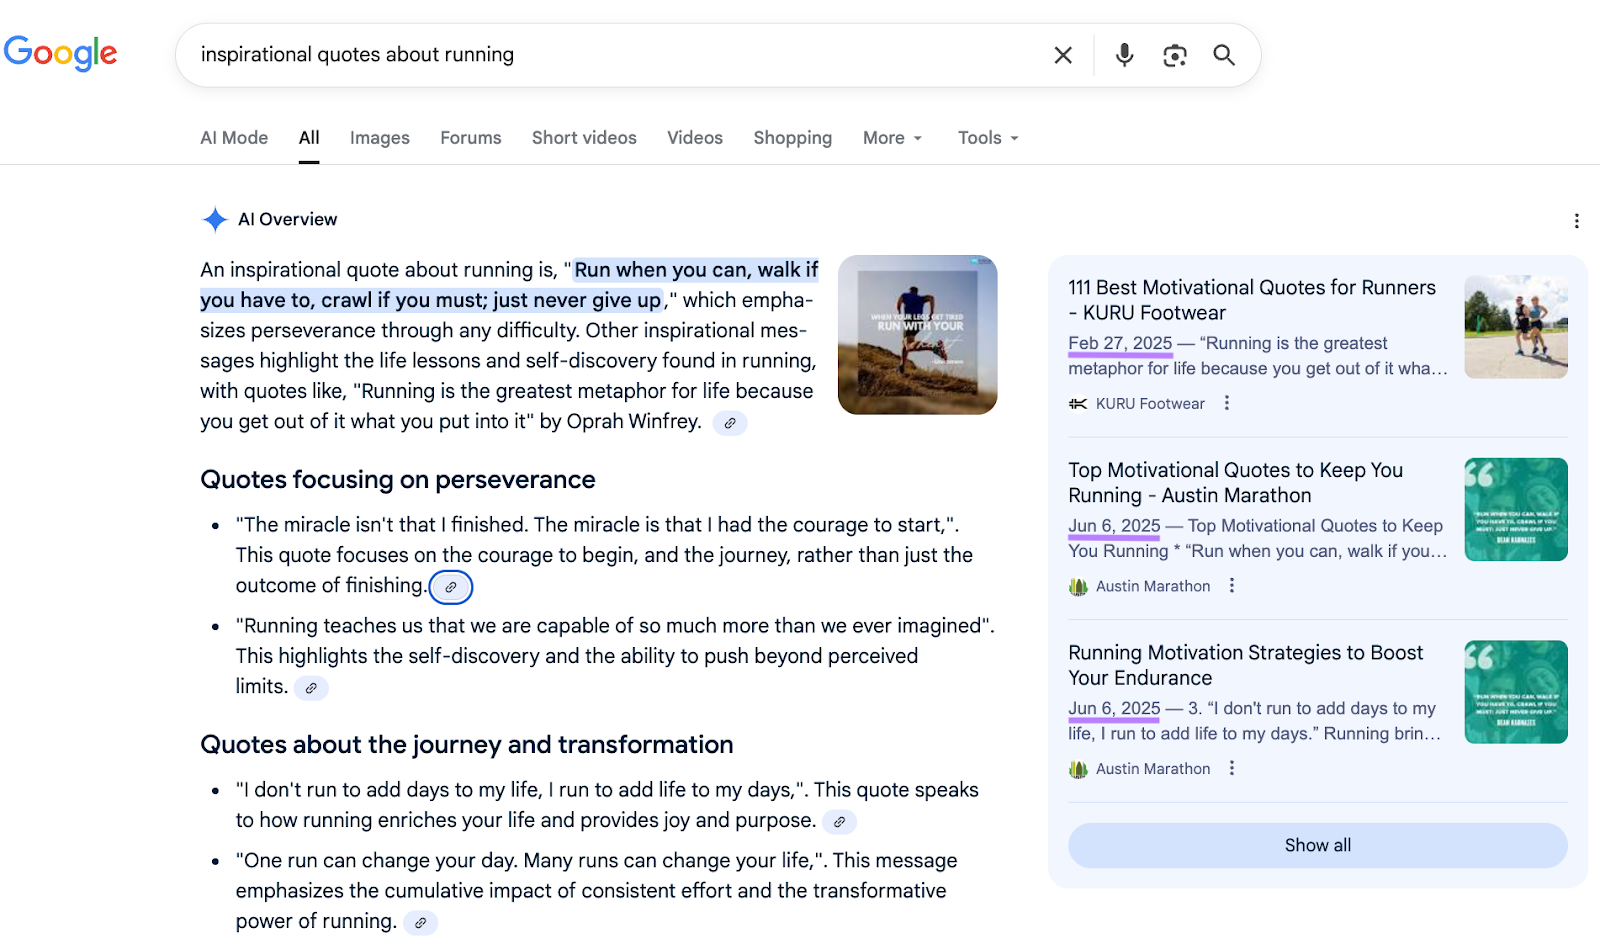This screenshot has width=1600, height=944.
Task: Open the Tools dropdown
Action: point(986,137)
